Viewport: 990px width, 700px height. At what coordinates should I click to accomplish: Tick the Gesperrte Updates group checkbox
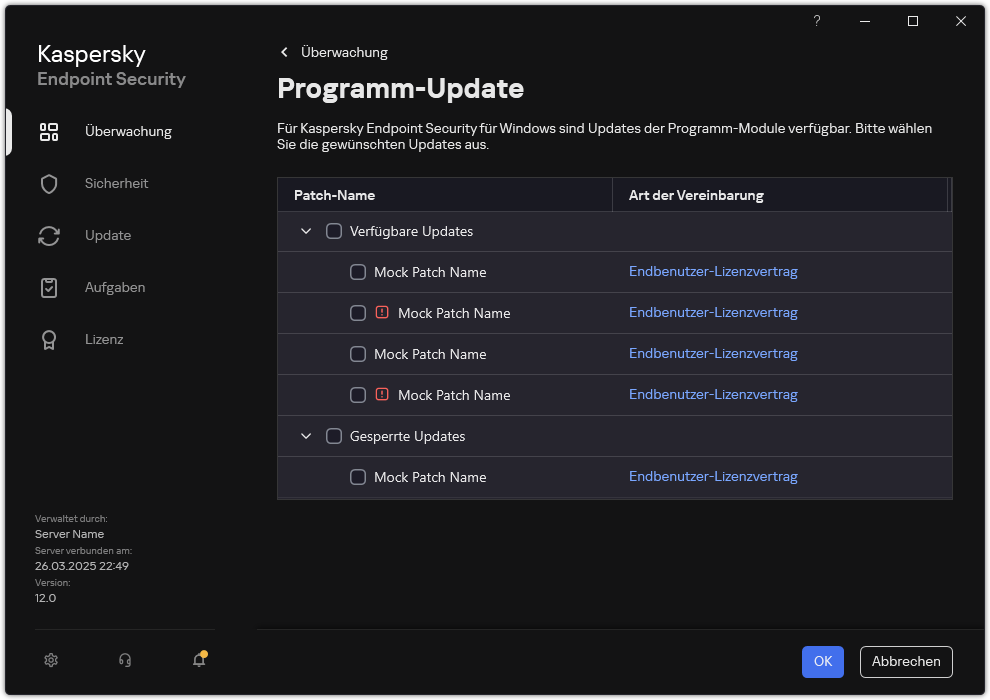pyautogui.click(x=334, y=436)
